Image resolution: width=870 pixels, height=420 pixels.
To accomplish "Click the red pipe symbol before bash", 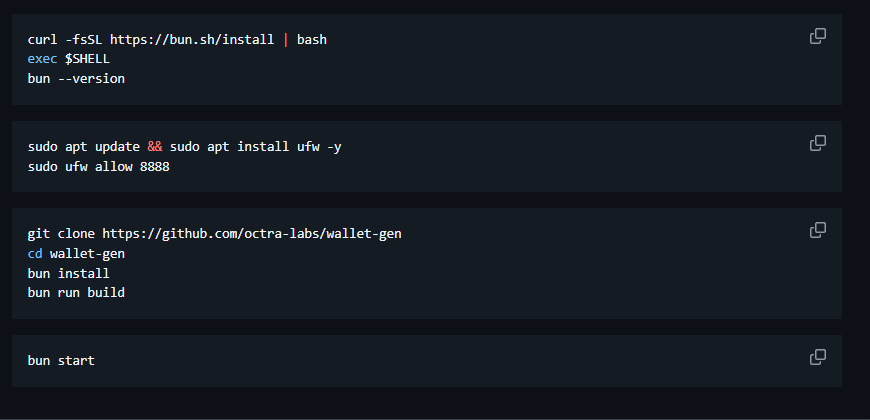I will 286,40.
